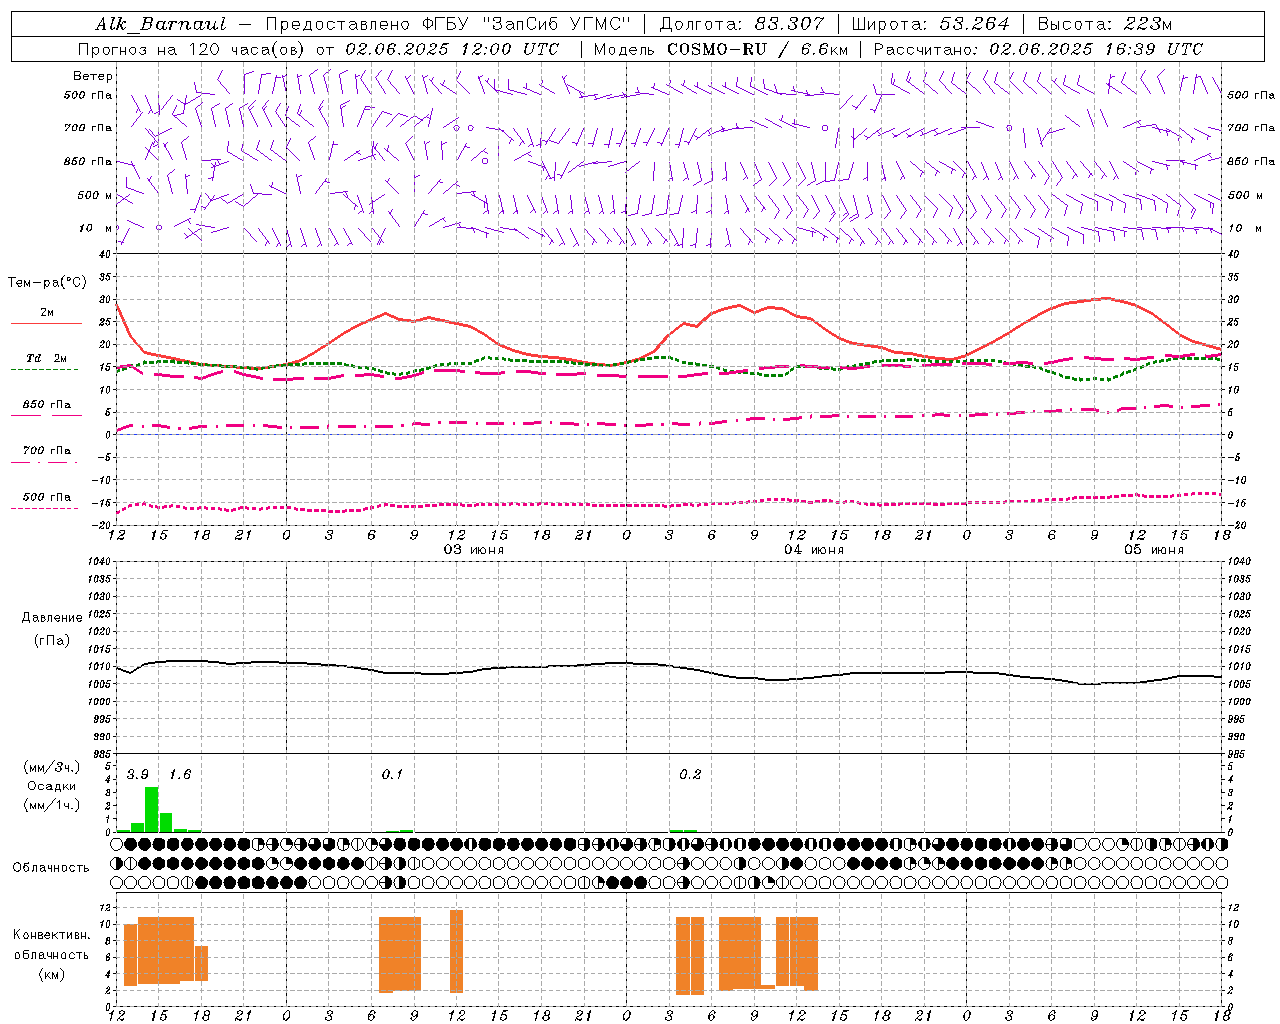This screenshot has width=1280, height=1024.
Task: Click the '(гПа)' pressure unit label
Action: pyautogui.click(x=52, y=640)
